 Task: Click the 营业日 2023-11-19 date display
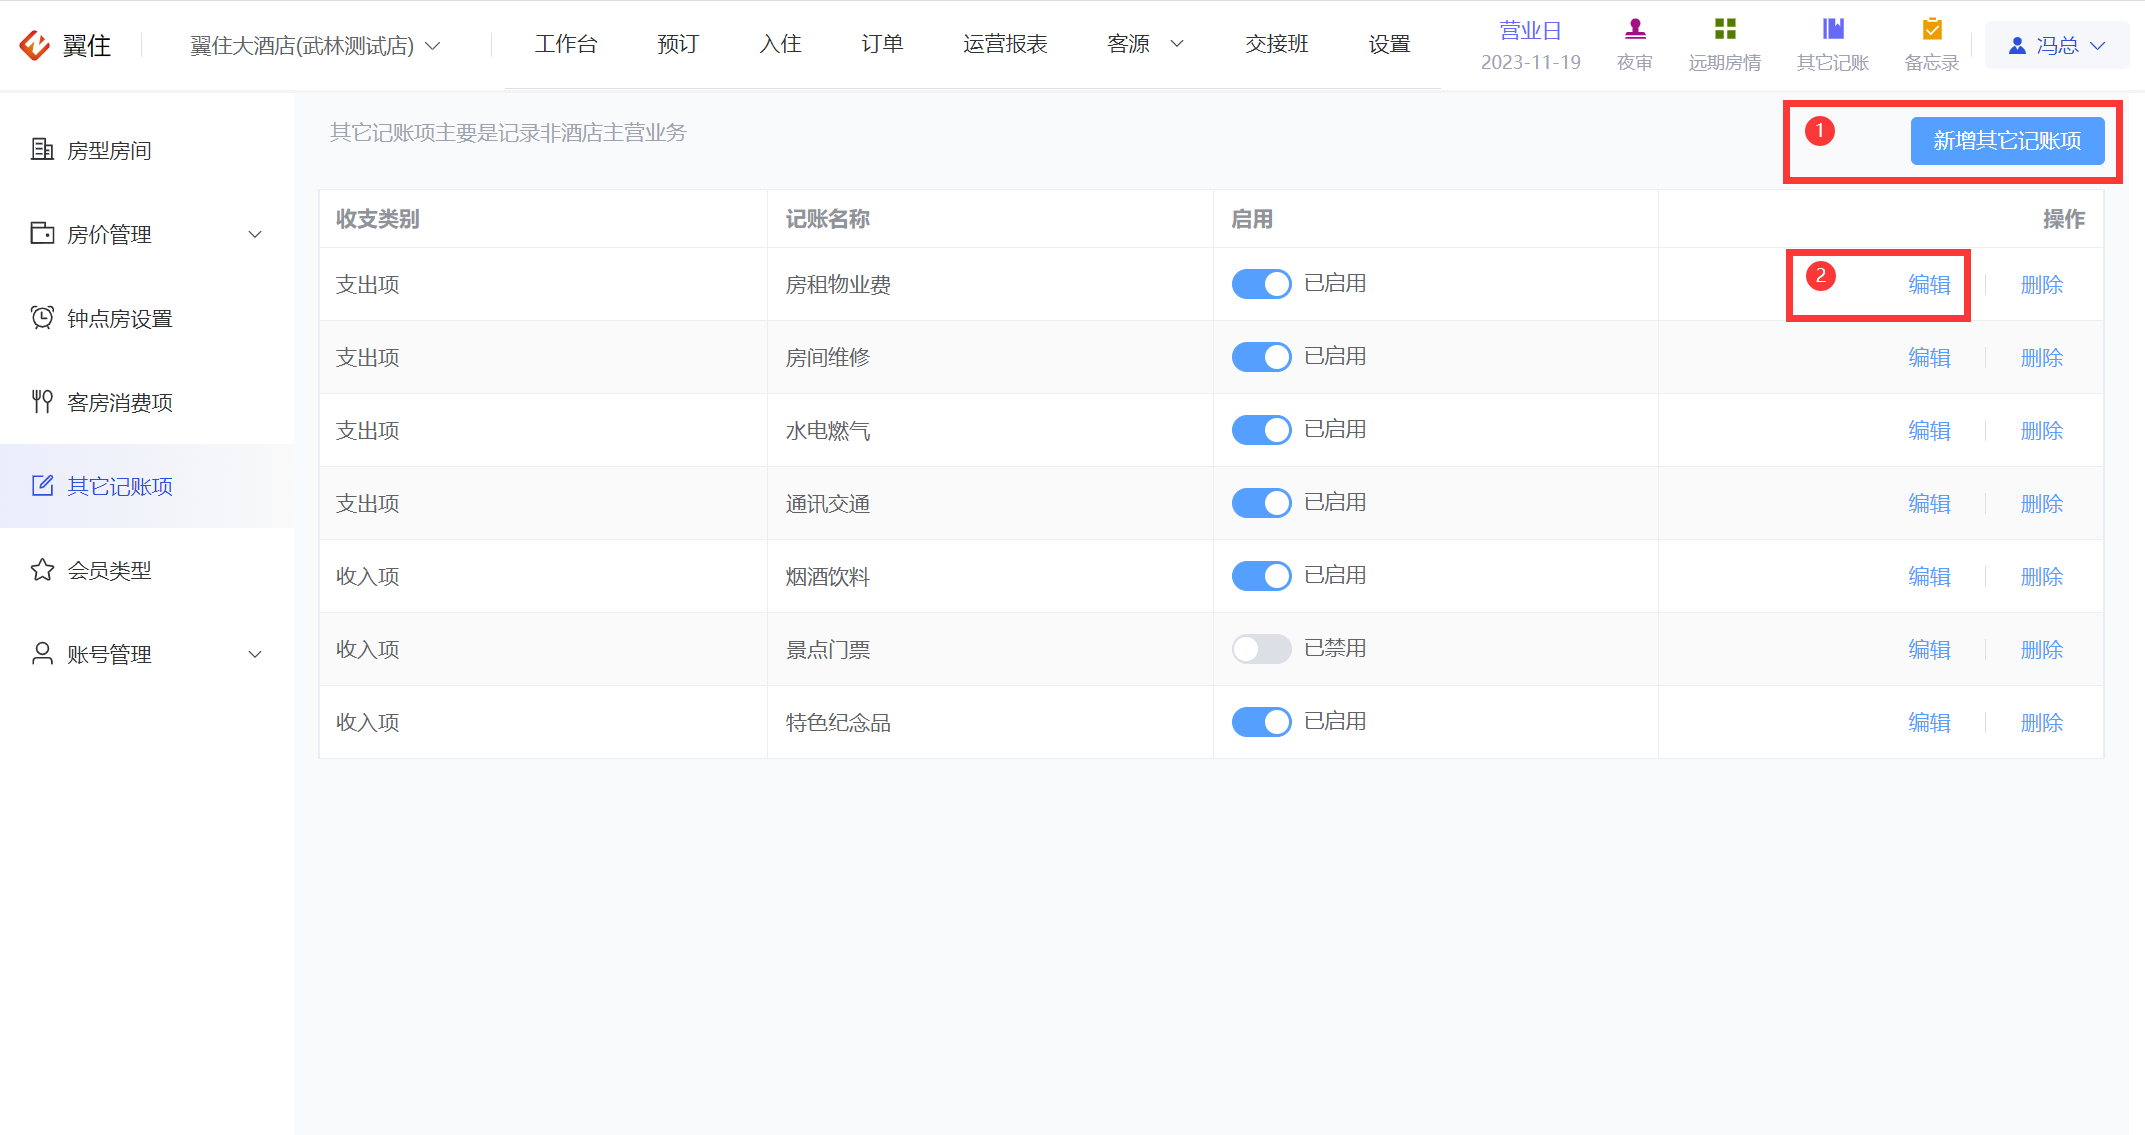coord(1530,46)
